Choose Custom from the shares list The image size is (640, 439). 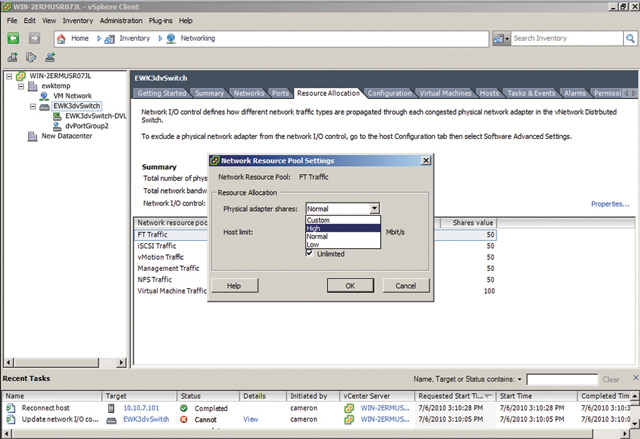click(x=343, y=220)
